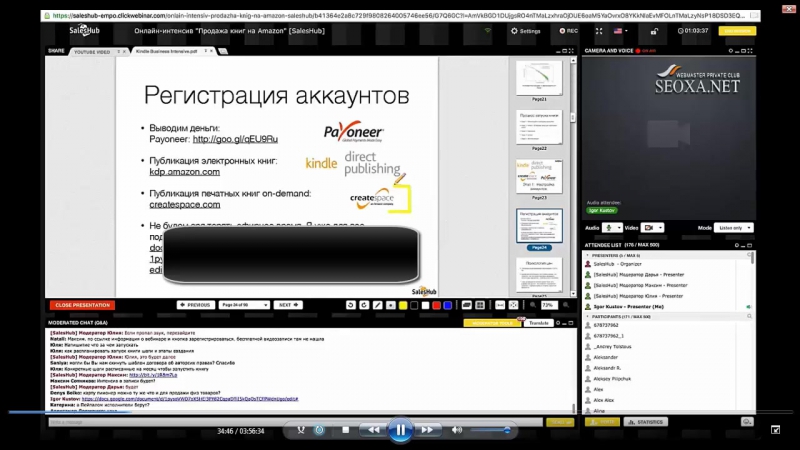Open the kdp.amazon.com link on slide

point(185,172)
